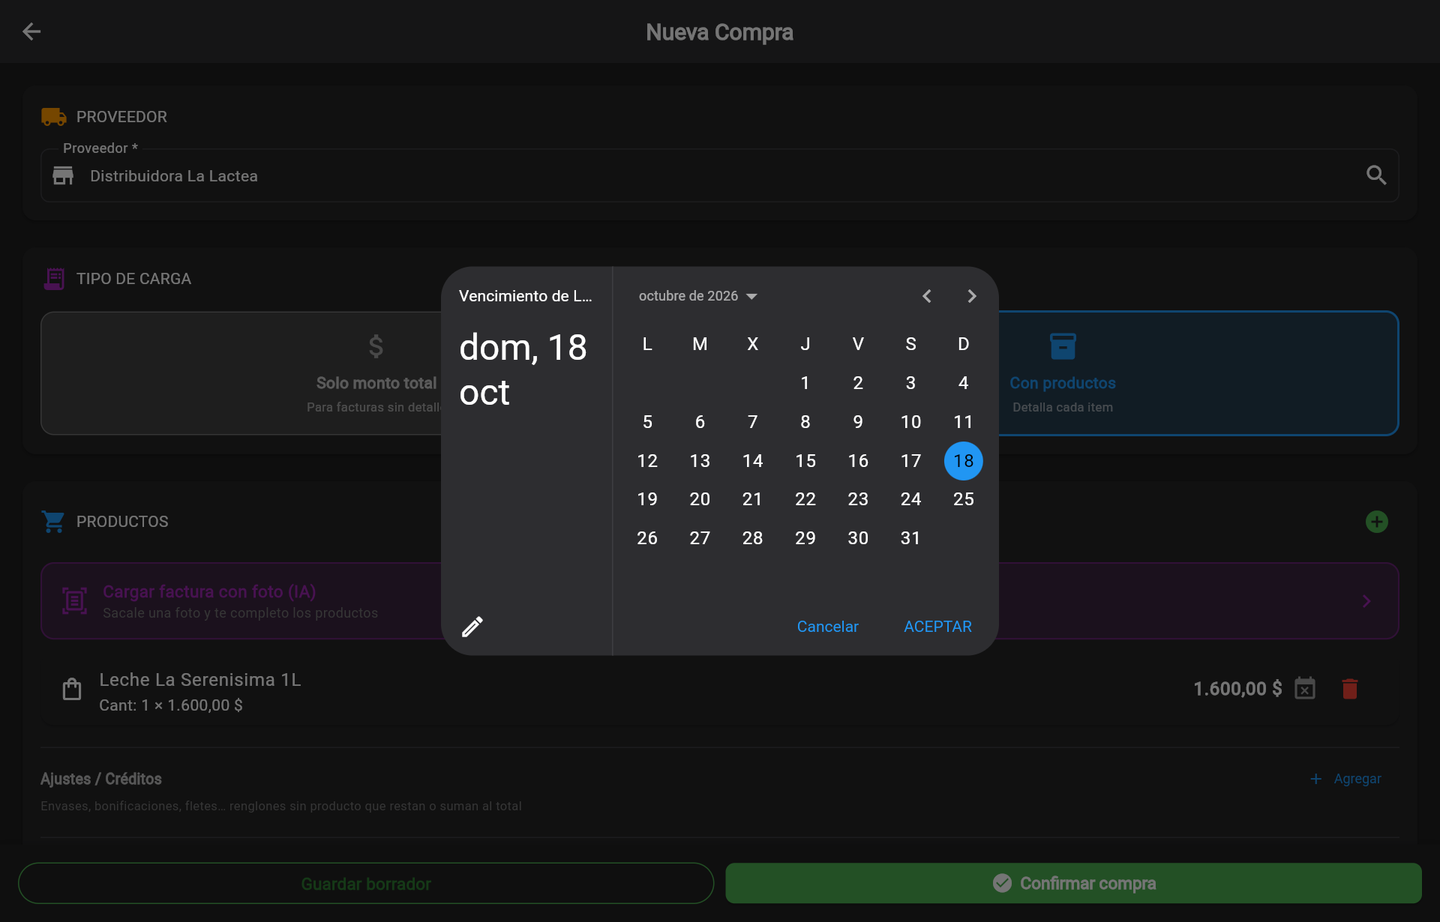Click the supplier search magnifier icon
This screenshot has width=1440, height=922.
click(x=1376, y=176)
